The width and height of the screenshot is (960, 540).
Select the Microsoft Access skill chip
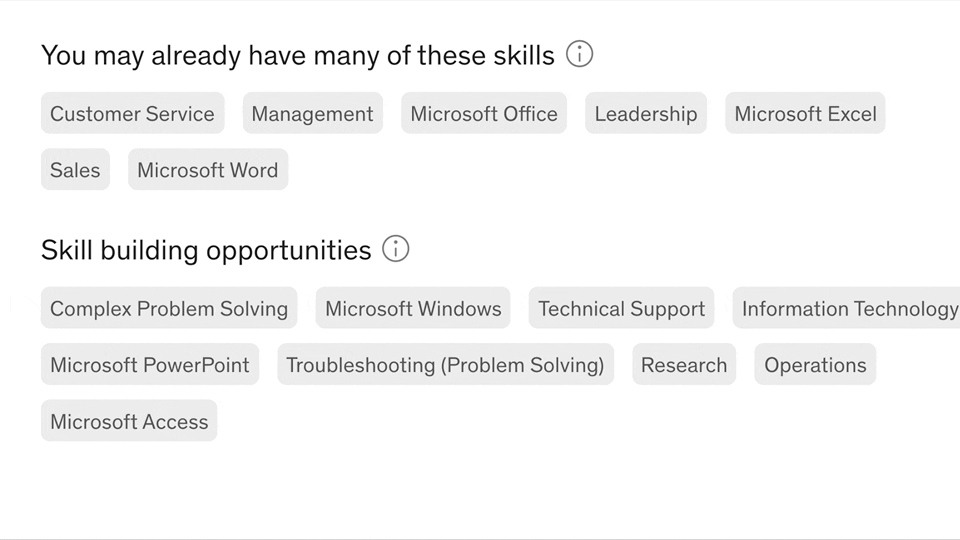click(x=129, y=422)
